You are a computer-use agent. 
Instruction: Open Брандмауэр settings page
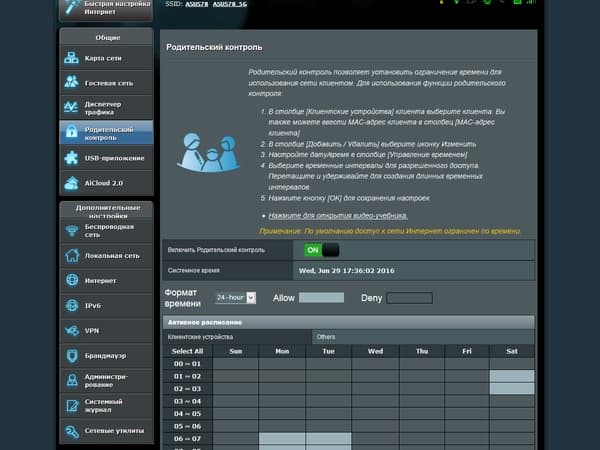[106, 355]
